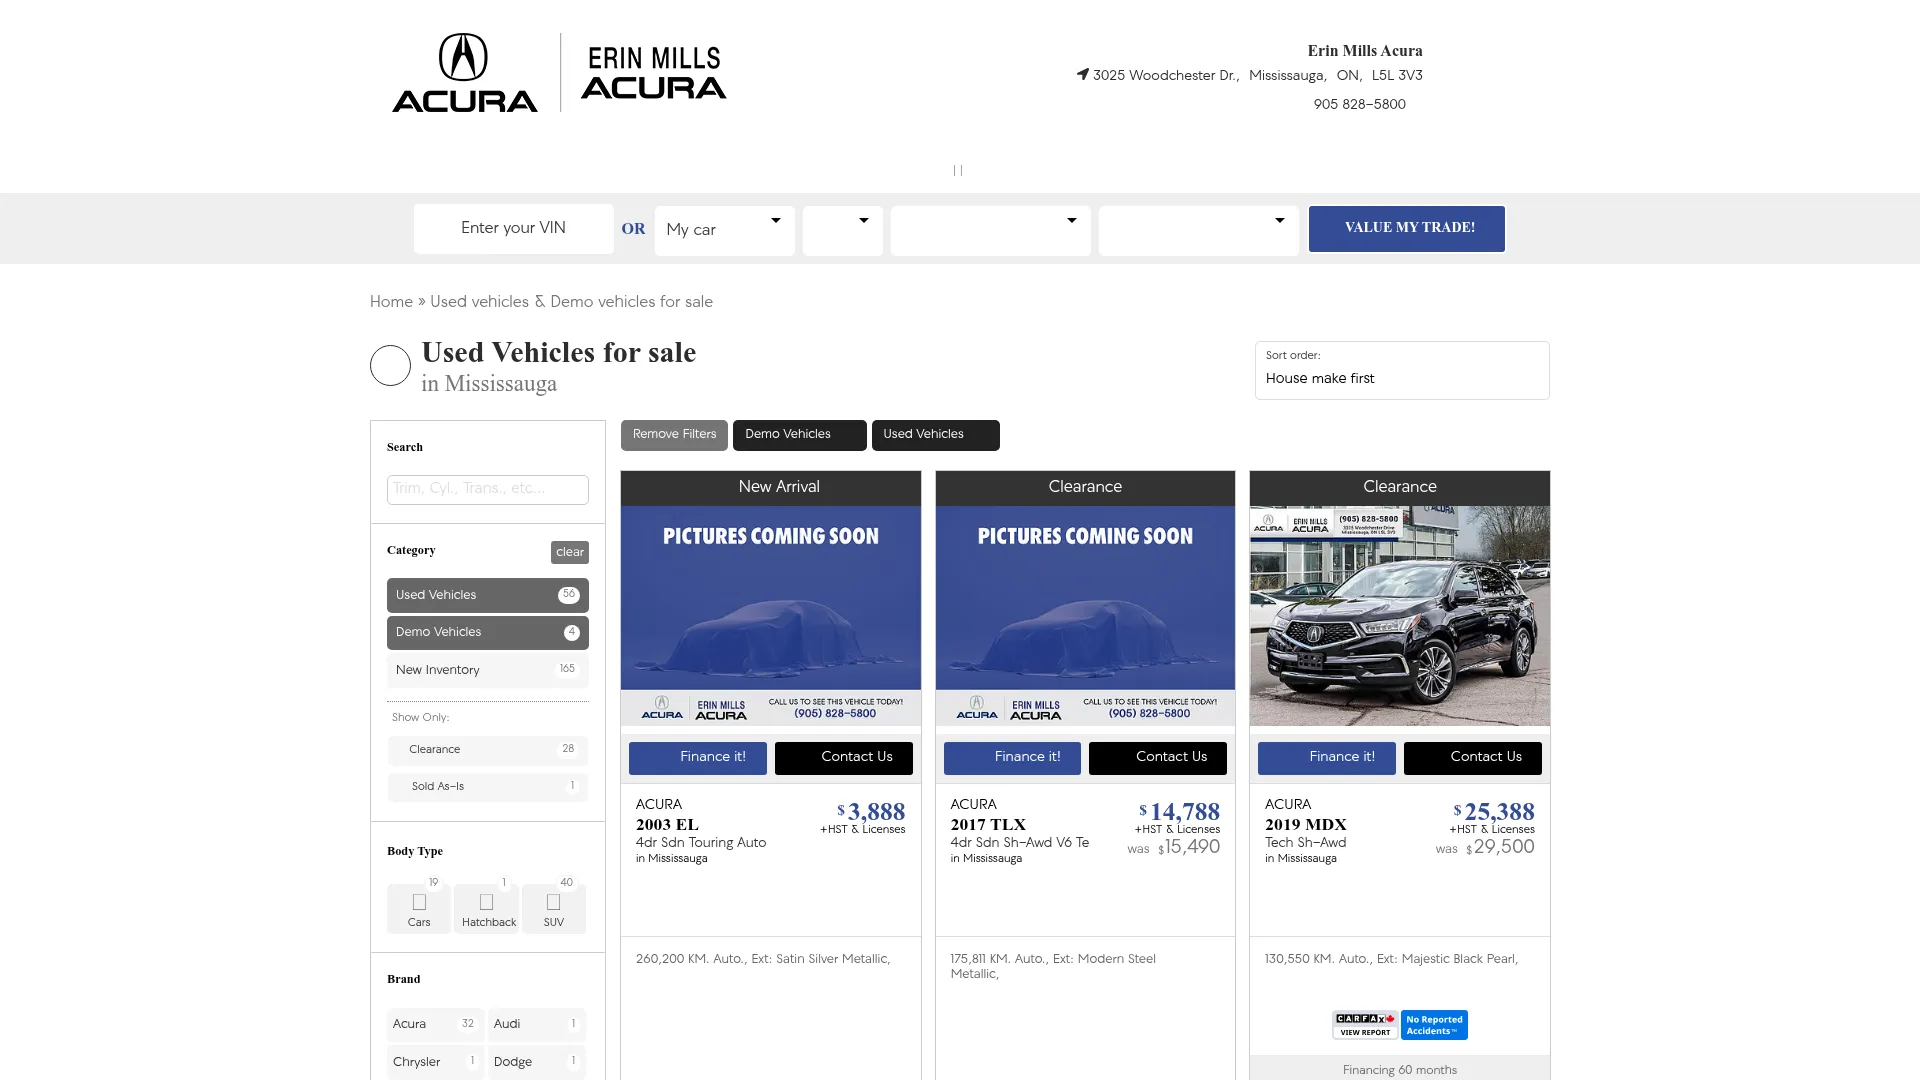Open the CARFAX View Report badge
Viewport: 1920px width, 1080px height.
[x=1365, y=1025]
